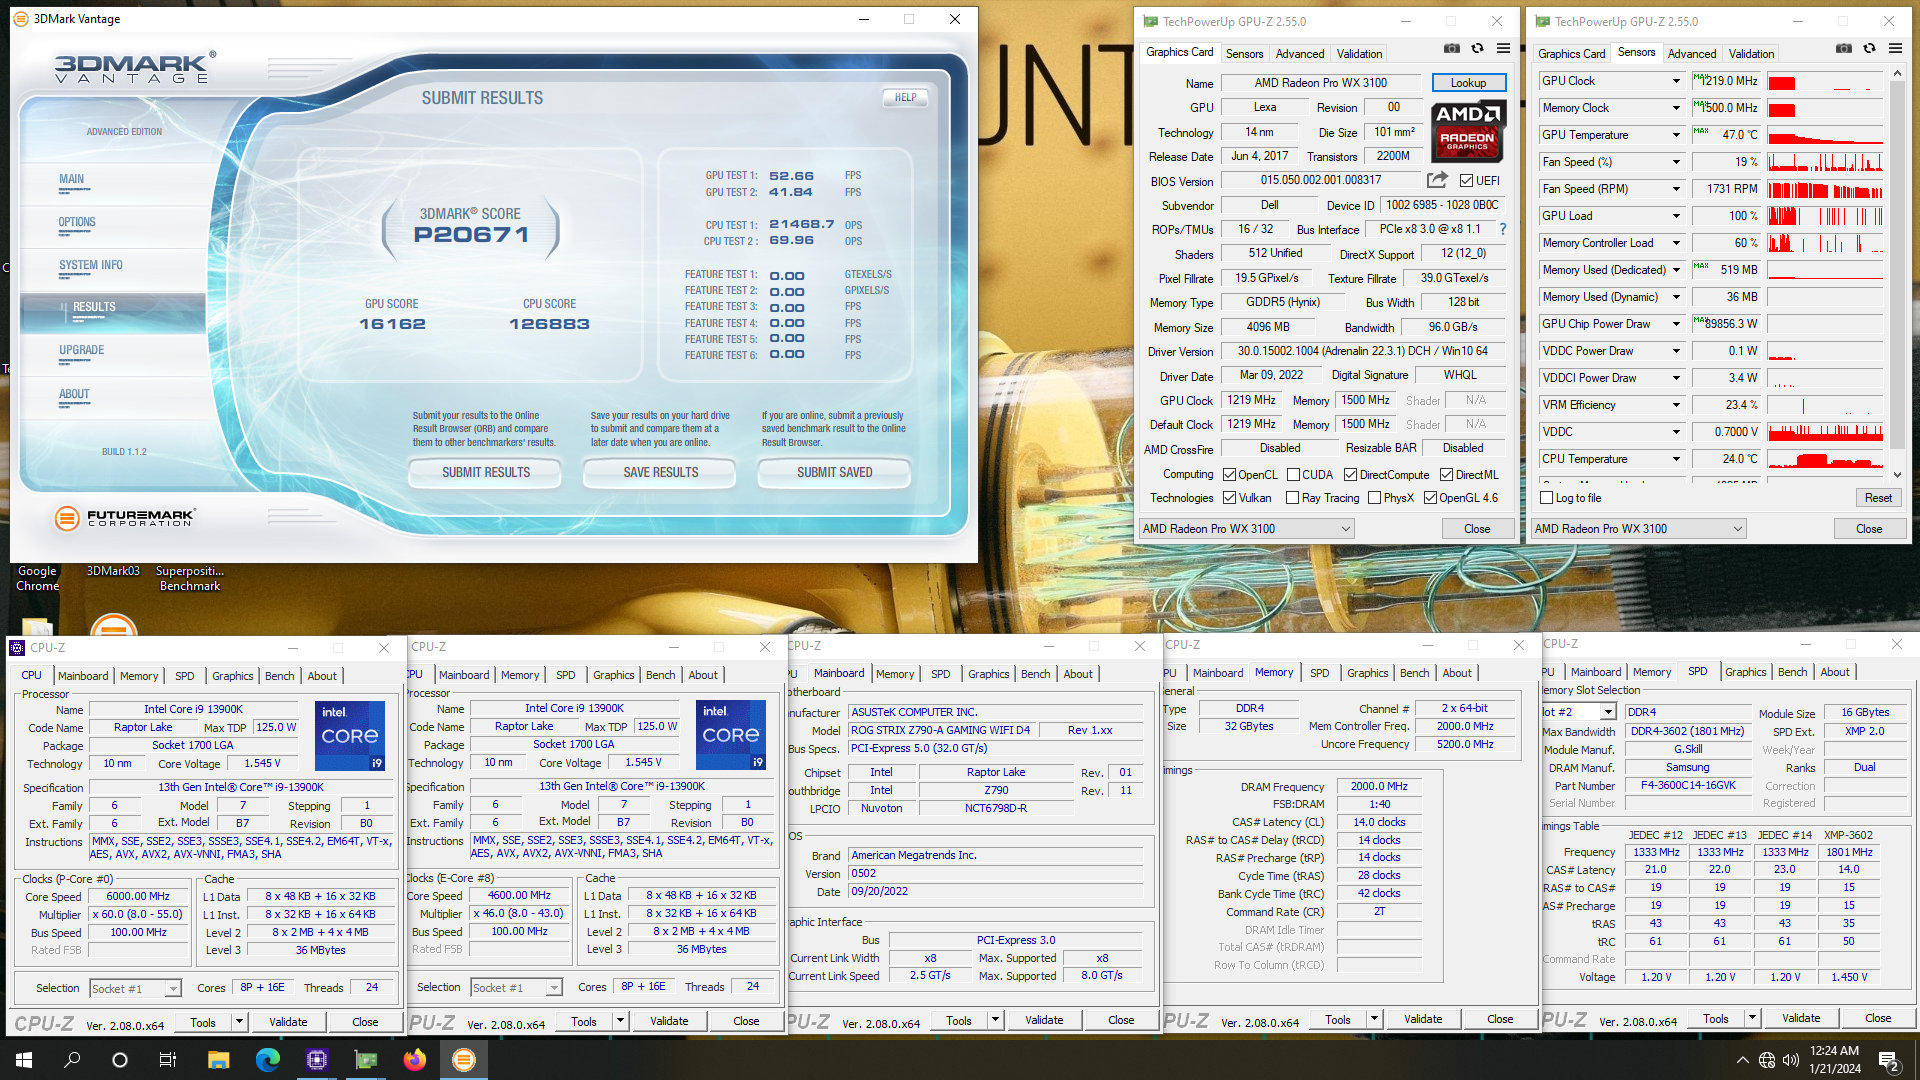The height and width of the screenshot is (1080, 1920).
Task: Switch to Validation tab in Sensors GPU-Z window
Action: pyautogui.click(x=1751, y=54)
